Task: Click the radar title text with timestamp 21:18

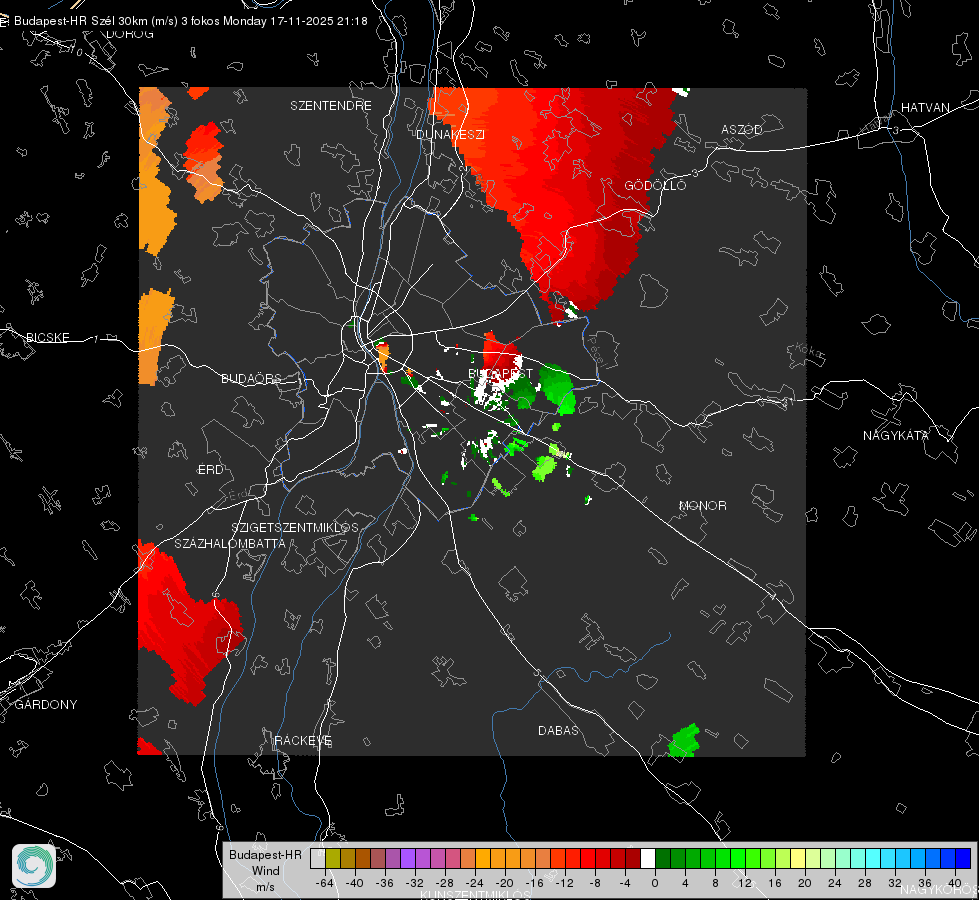Action: pos(190,21)
